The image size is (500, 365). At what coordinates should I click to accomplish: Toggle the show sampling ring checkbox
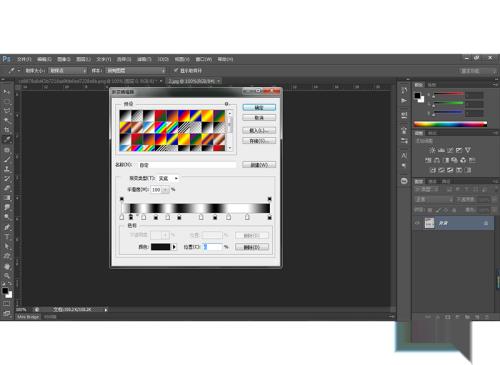tap(176, 70)
